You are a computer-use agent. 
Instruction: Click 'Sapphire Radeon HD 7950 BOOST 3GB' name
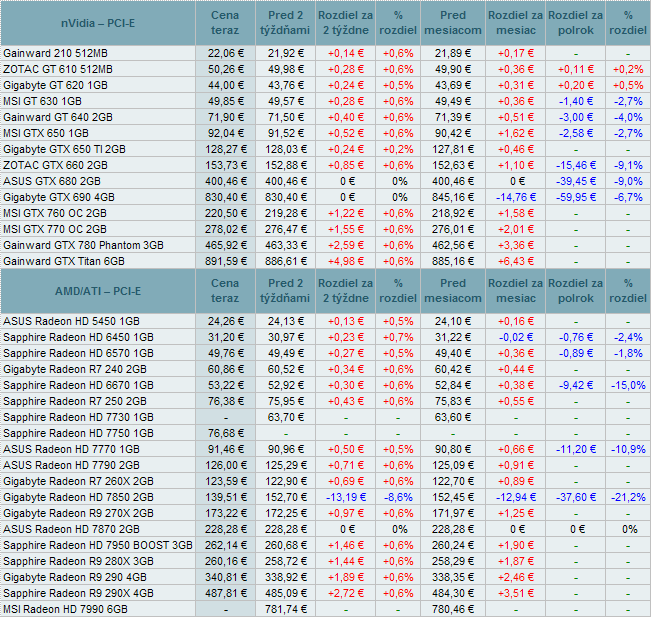(x=98, y=545)
